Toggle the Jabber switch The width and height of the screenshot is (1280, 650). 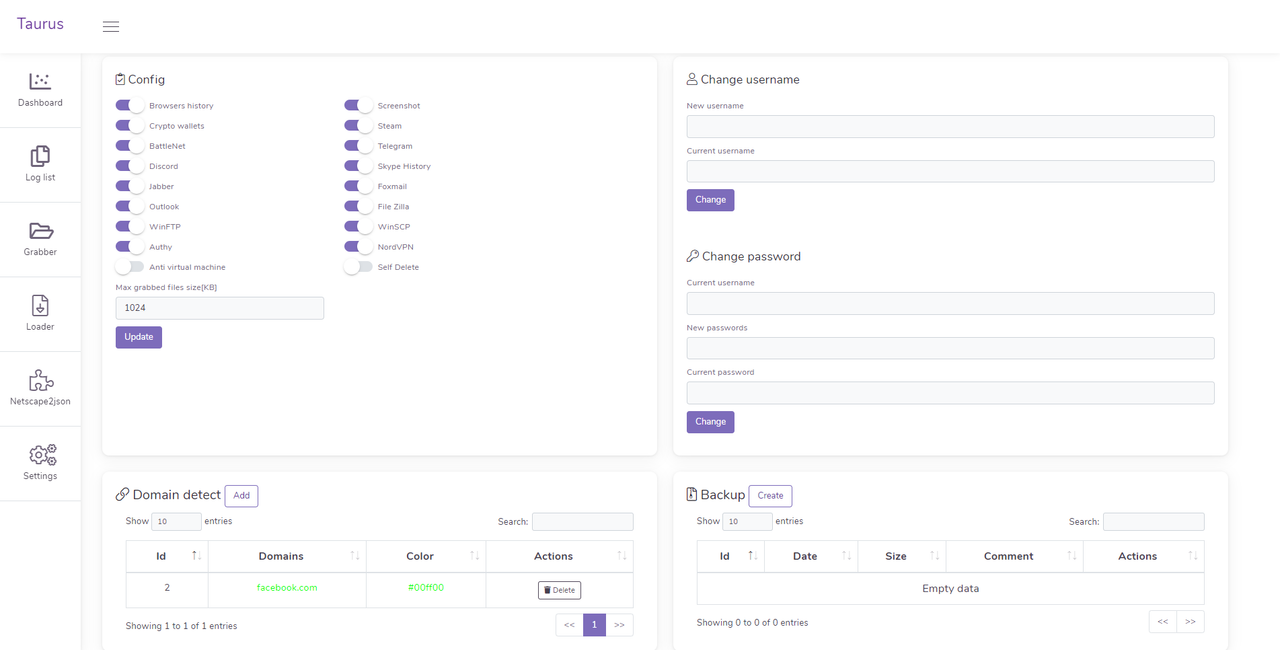click(x=130, y=186)
